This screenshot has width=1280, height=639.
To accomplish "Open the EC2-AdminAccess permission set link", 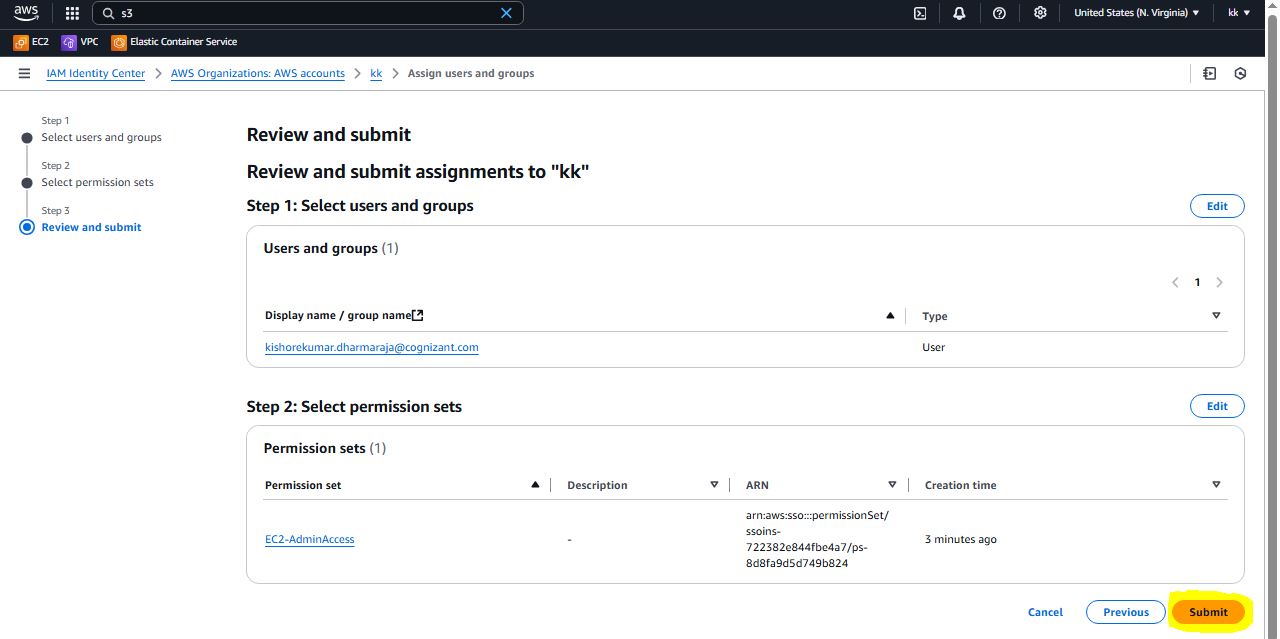I will pyautogui.click(x=309, y=540).
